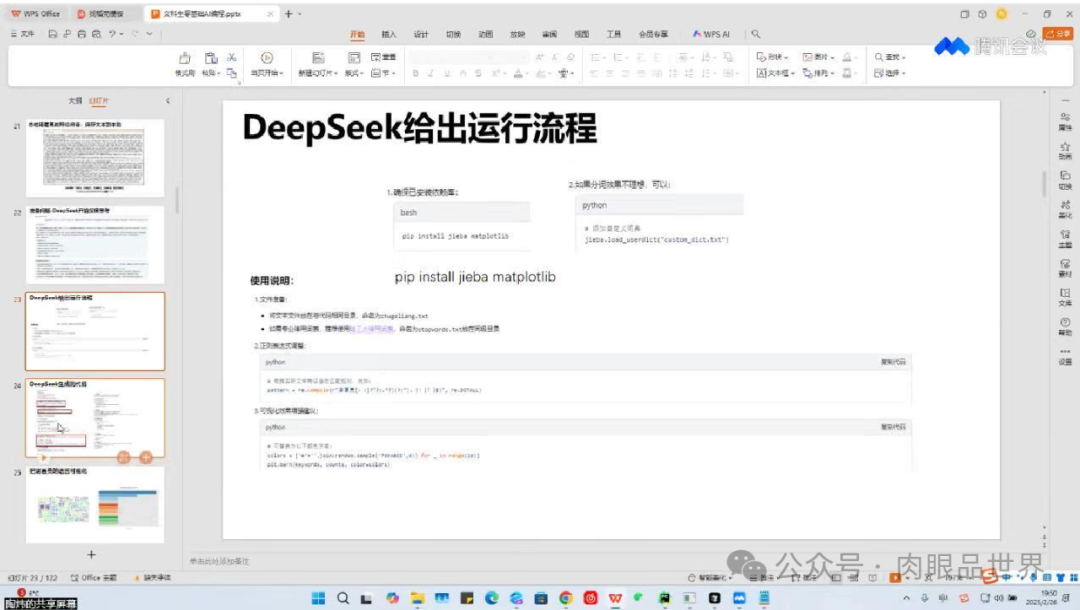This screenshot has height=610, width=1080.
Task: Switch to the 设计 ribbon tab
Action: tap(421, 34)
